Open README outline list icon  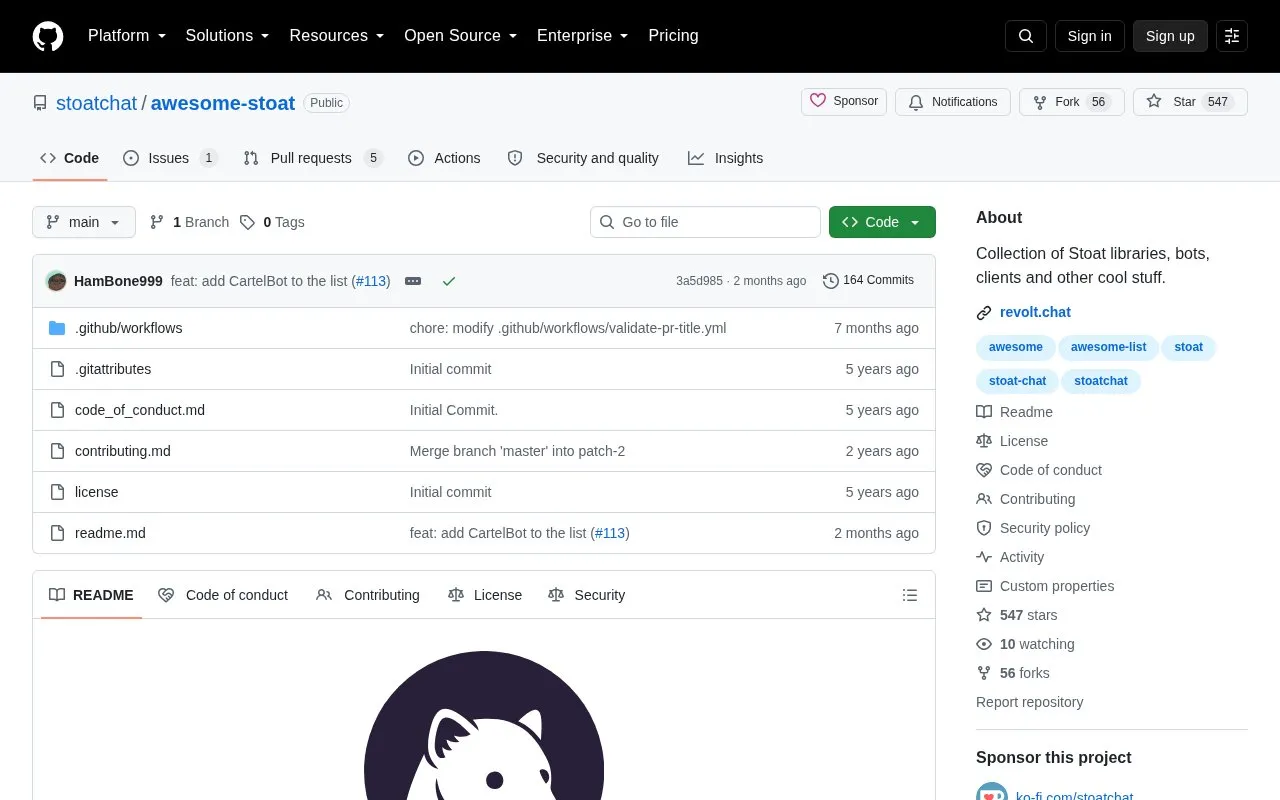point(910,595)
